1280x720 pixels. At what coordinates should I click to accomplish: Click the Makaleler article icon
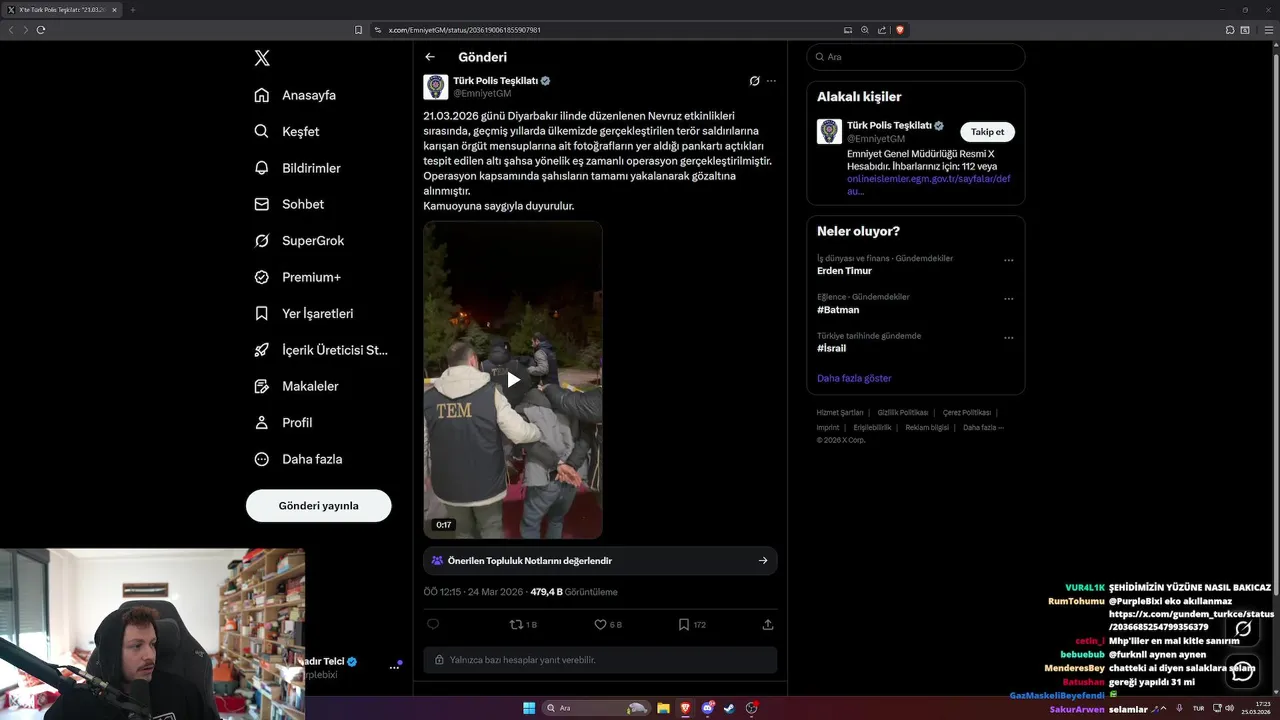[x=262, y=386]
